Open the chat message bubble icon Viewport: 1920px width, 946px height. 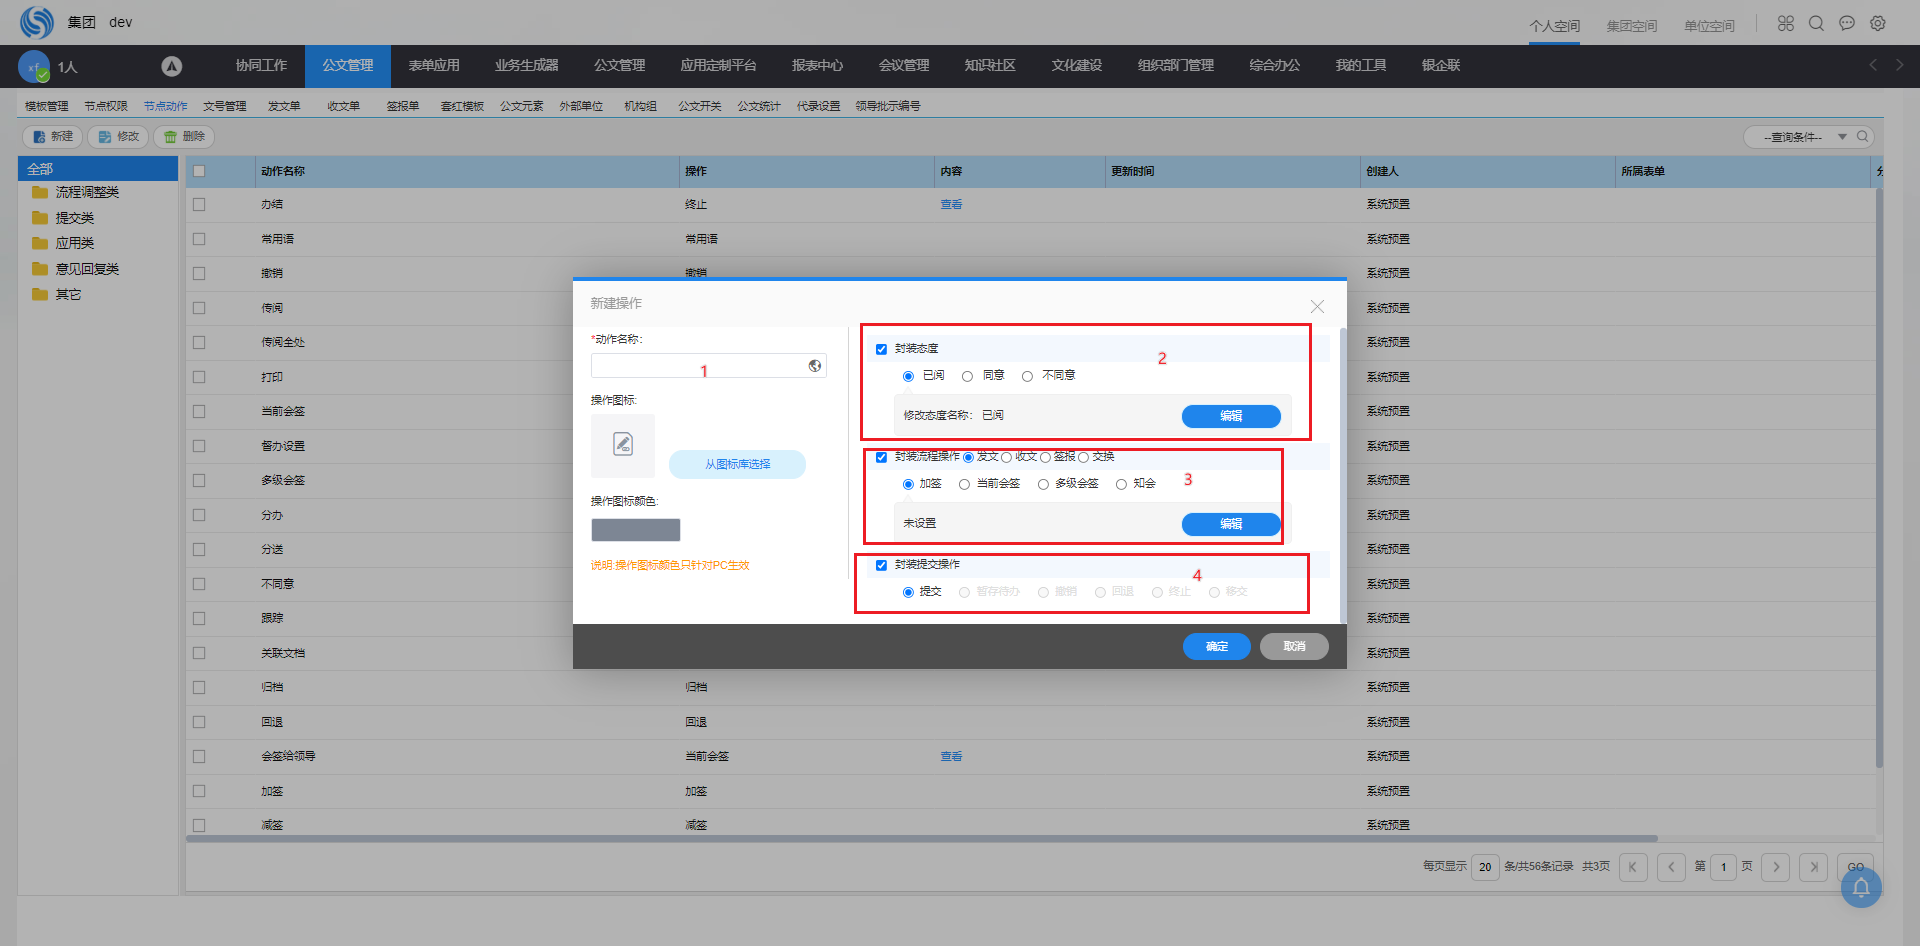tap(1847, 23)
